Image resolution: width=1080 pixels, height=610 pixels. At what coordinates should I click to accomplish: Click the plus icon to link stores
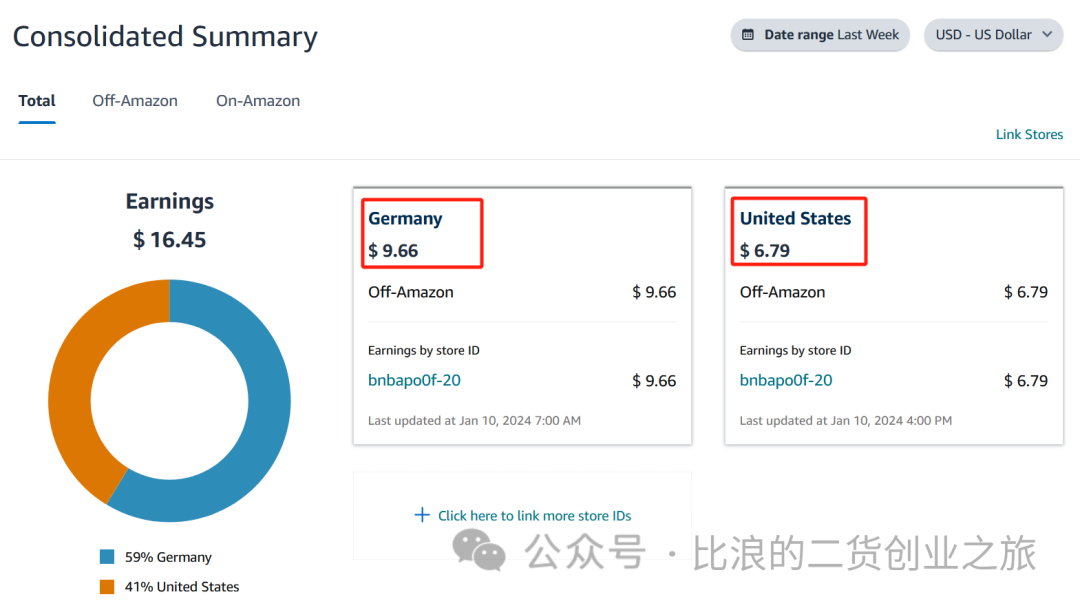tap(422, 515)
